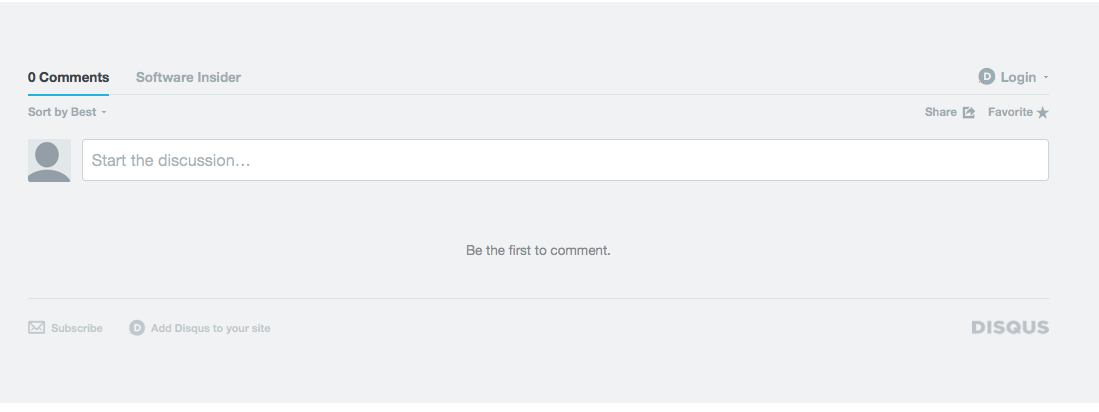Image resolution: width=1099 pixels, height=412 pixels.
Task: Click the Disqus logo icon beside Login
Action: click(x=986, y=77)
